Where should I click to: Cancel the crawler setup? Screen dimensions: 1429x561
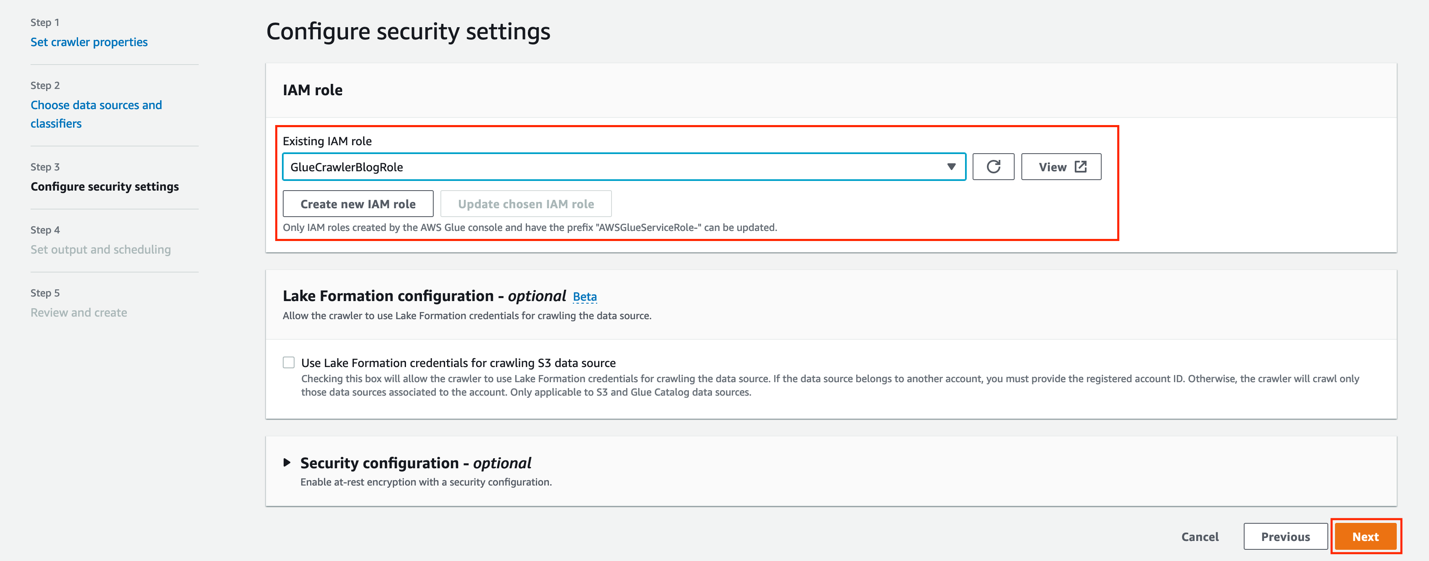(x=1200, y=537)
